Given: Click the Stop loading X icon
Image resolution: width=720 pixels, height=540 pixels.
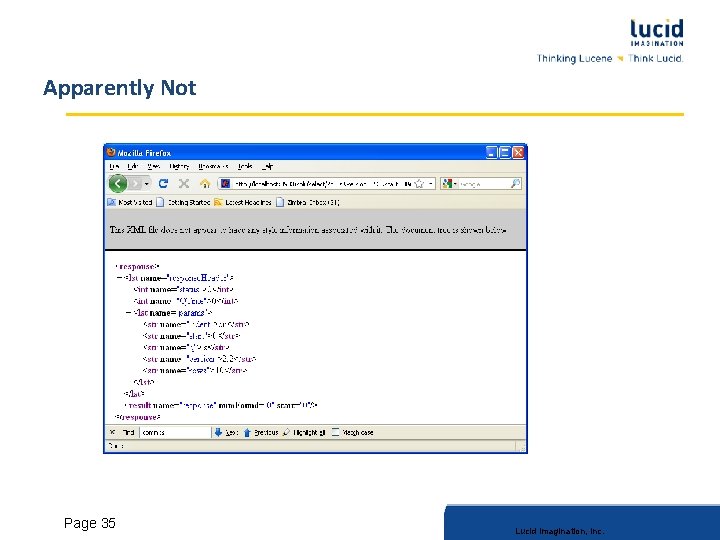Looking at the screenshot, I should pos(184,184).
